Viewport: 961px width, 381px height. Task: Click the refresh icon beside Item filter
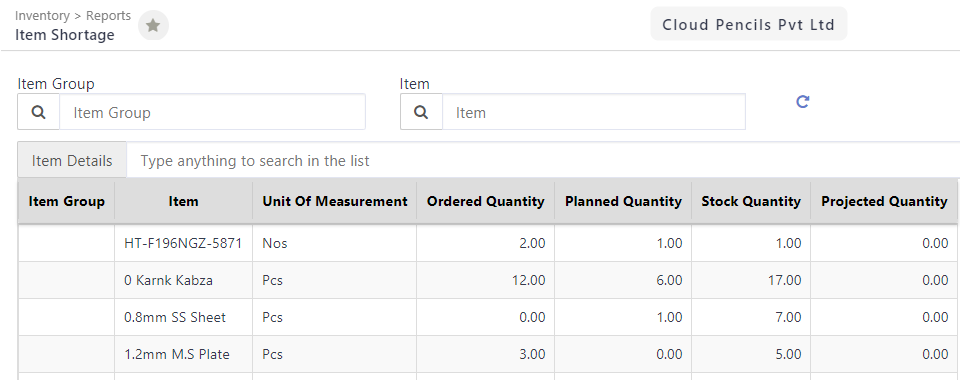coord(803,102)
